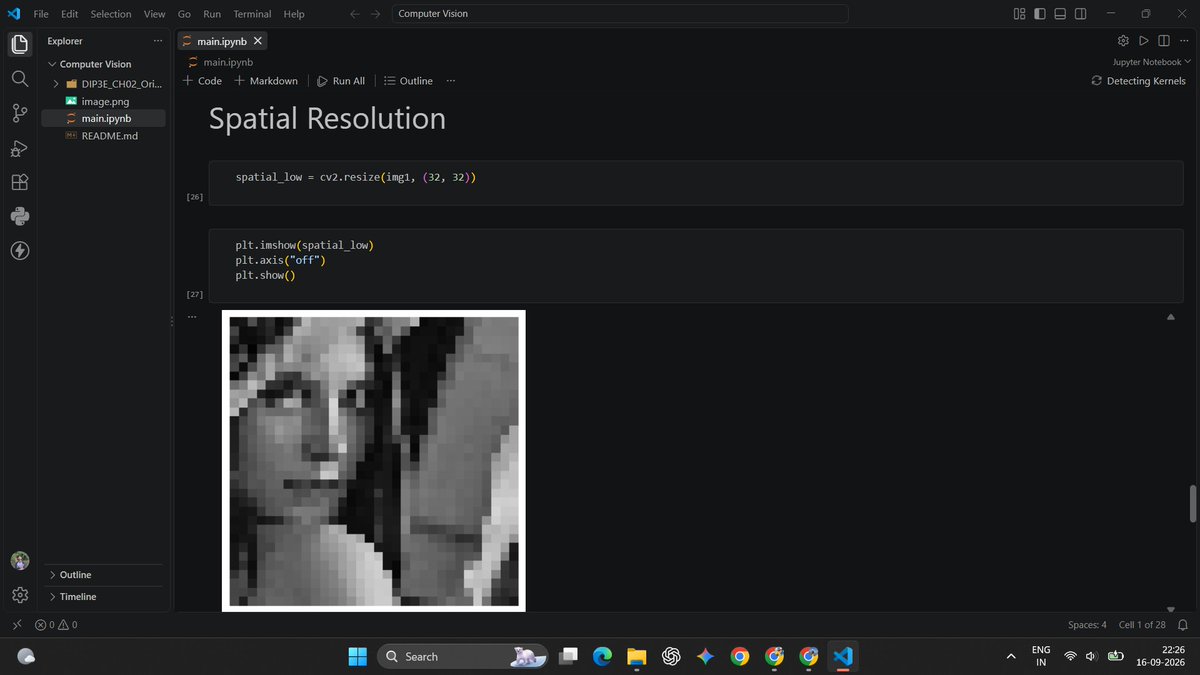Click the taskbar Search box
This screenshot has height=675, width=1200.
[464, 656]
